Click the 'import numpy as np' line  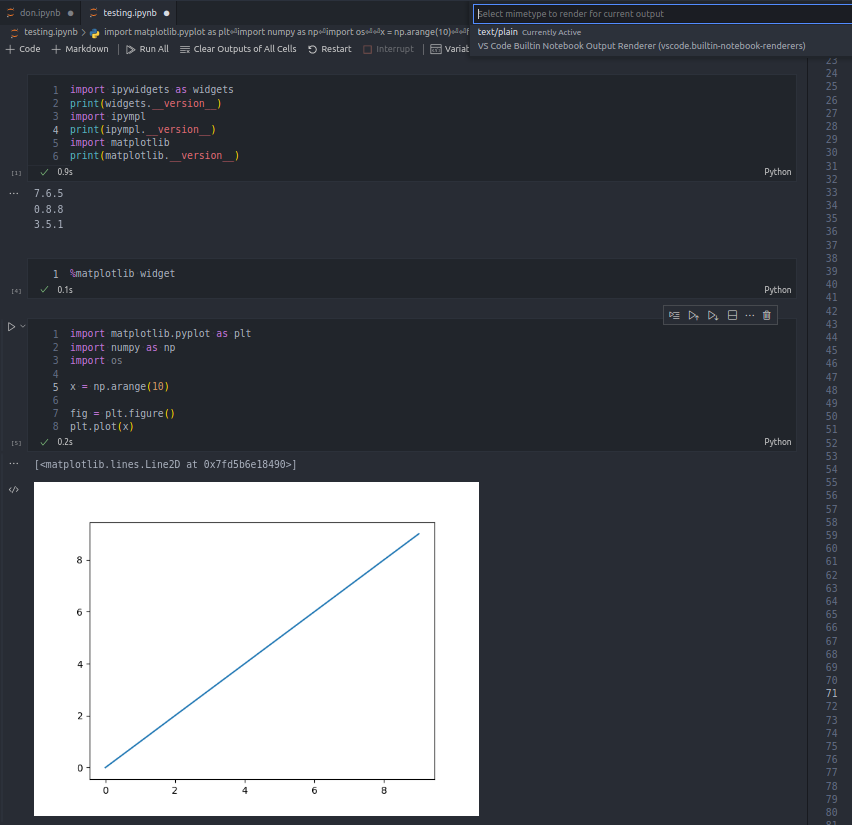point(122,347)
